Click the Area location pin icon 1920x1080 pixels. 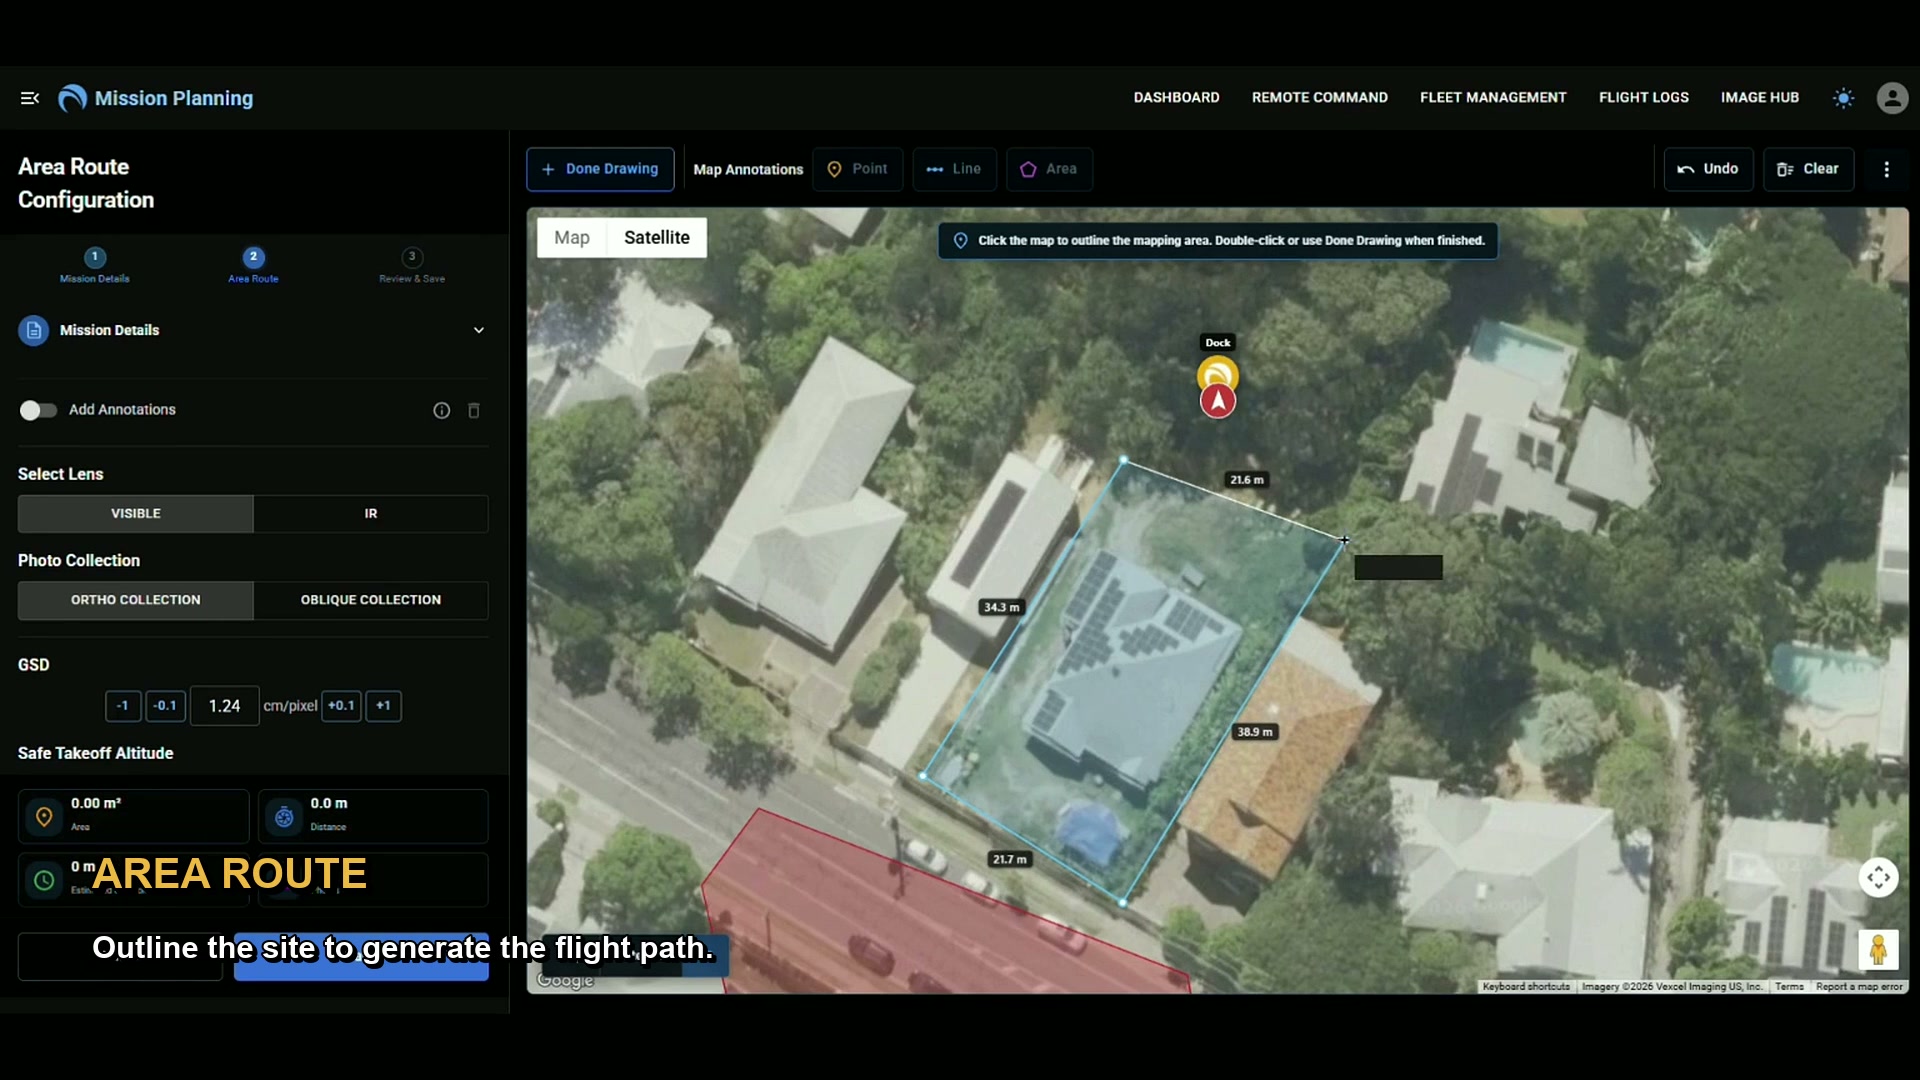44,817
